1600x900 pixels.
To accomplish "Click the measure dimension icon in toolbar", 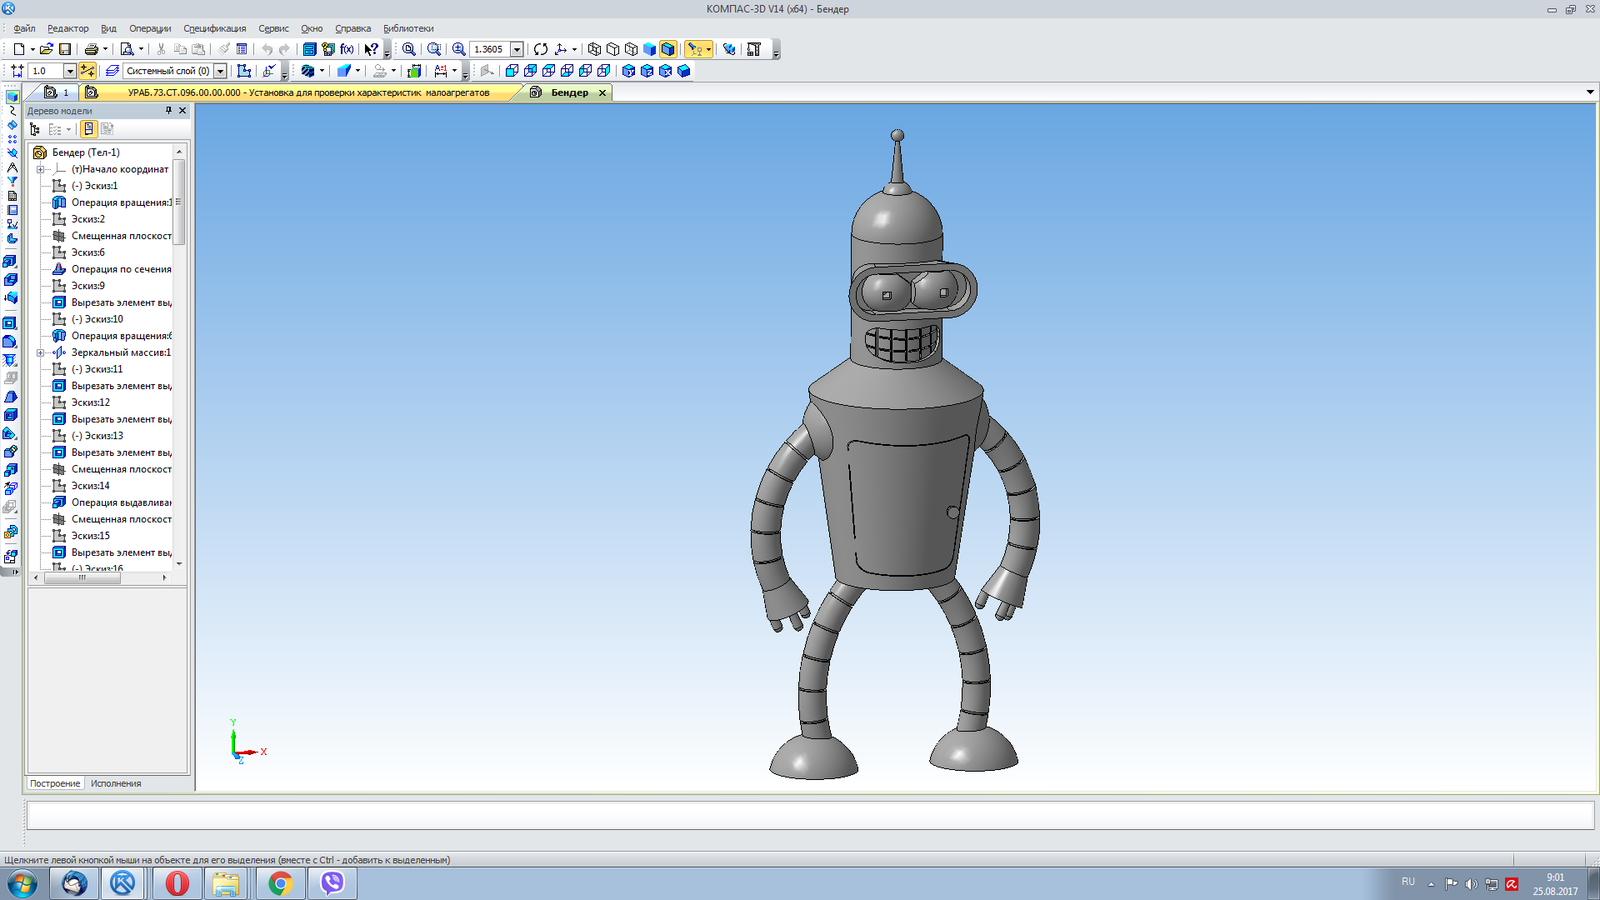I will 441,71.
